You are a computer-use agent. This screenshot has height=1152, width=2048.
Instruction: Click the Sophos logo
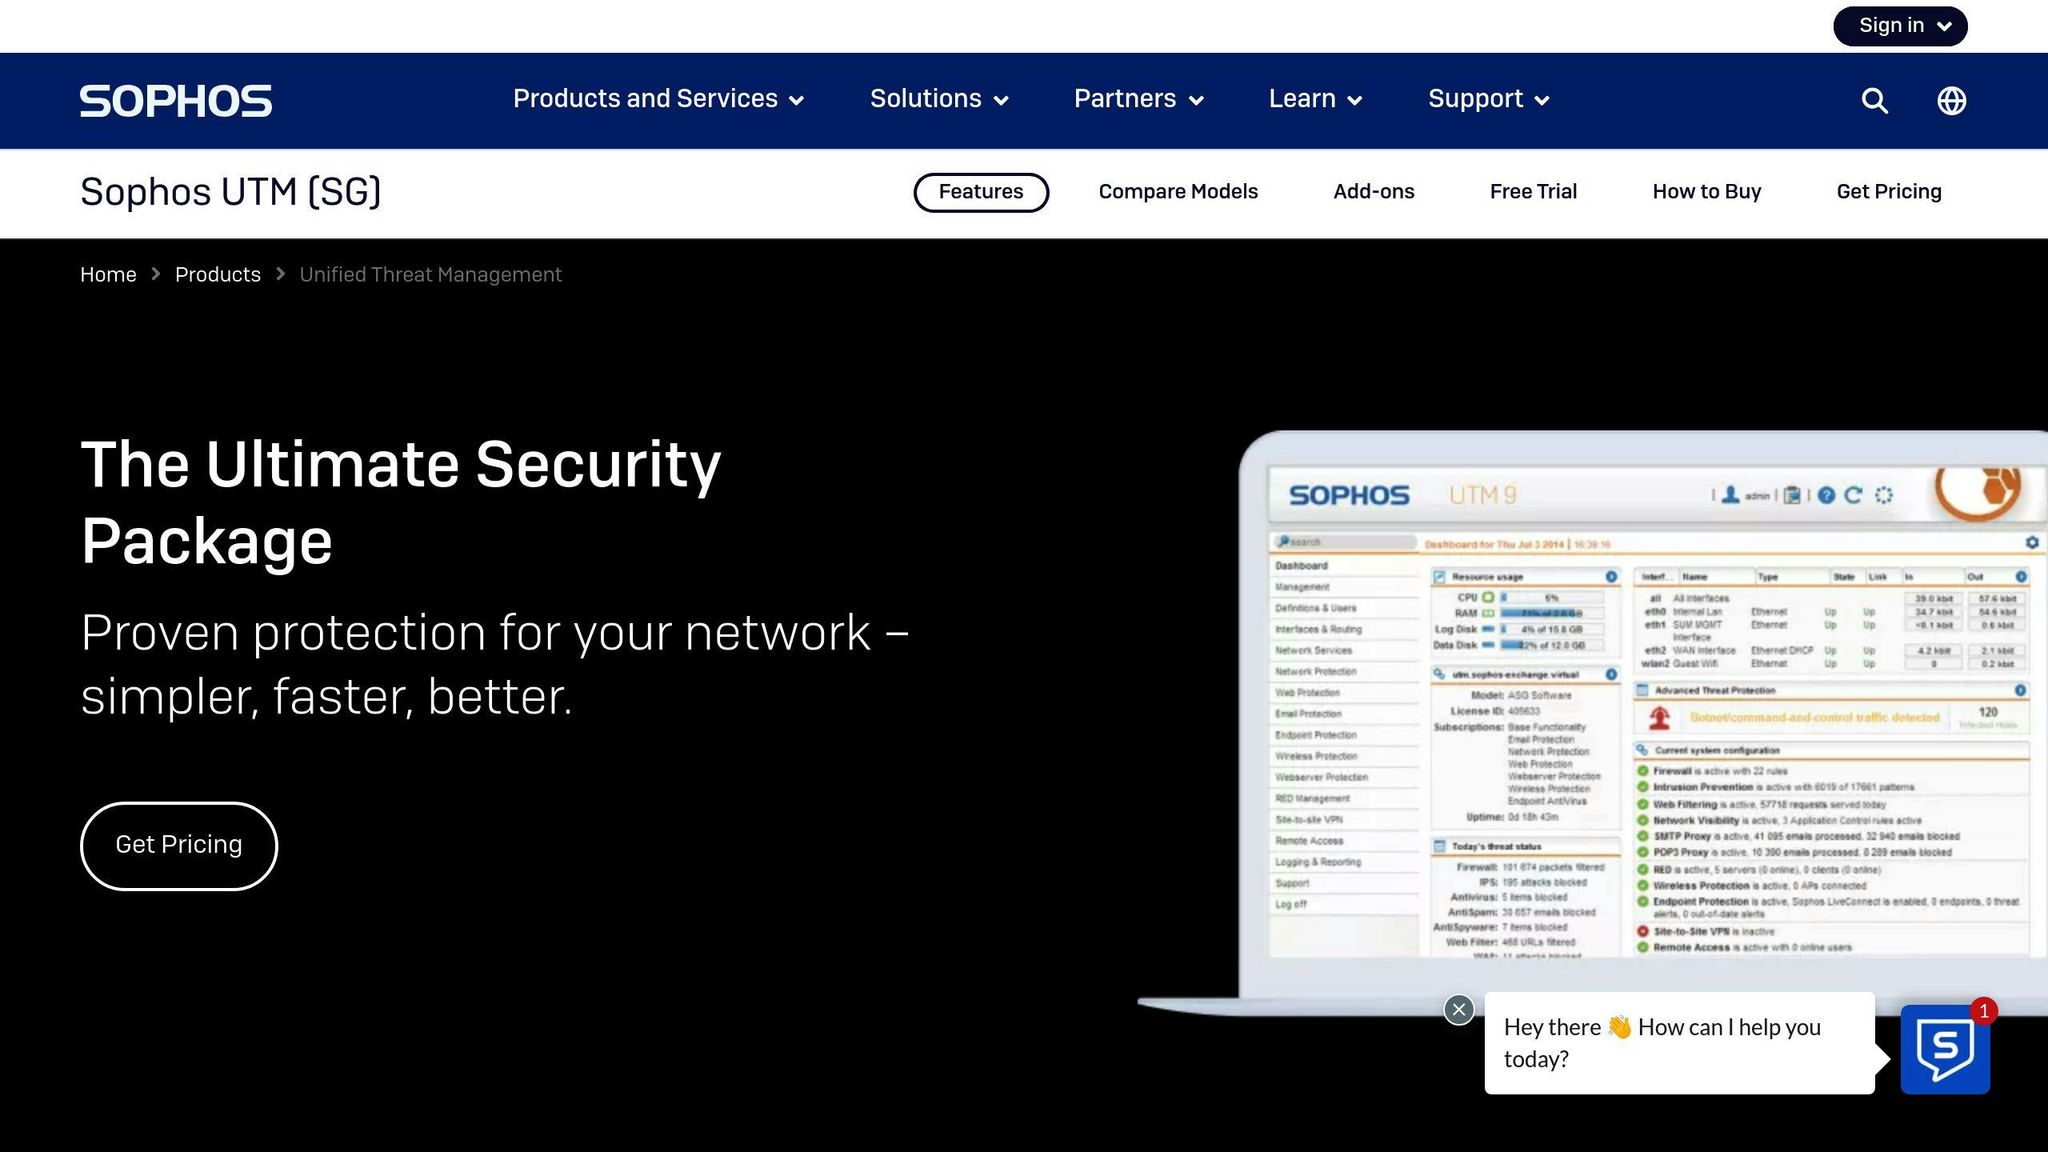(x=176, y=101)
